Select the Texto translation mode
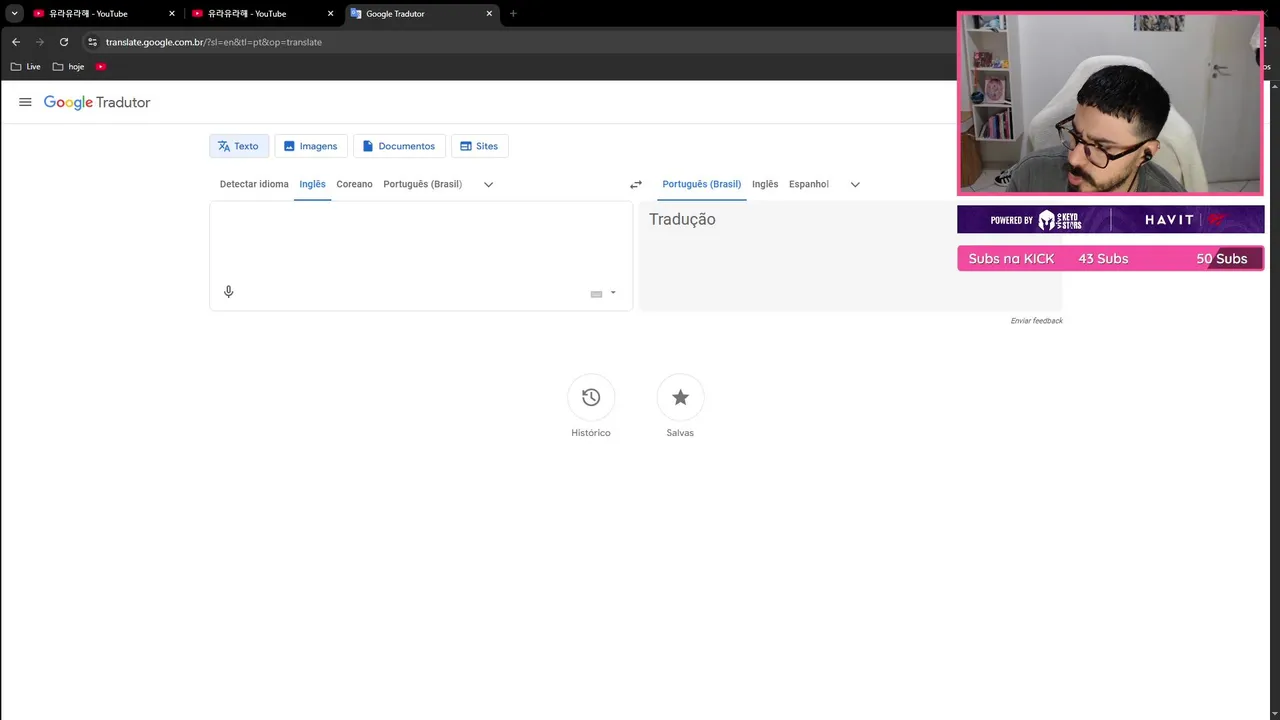The height and width of the screenshot is (720, 1280). click(238, 146)
